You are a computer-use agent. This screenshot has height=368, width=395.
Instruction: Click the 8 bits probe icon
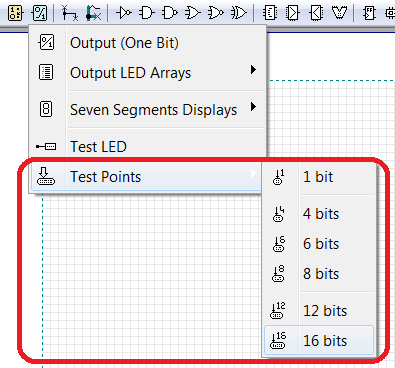(x=278, y=274)
